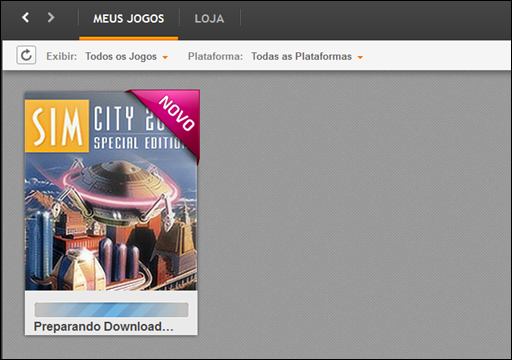The image size is (512, 360).
Task: Go forward with the right arrow
Action: point(50,17)
